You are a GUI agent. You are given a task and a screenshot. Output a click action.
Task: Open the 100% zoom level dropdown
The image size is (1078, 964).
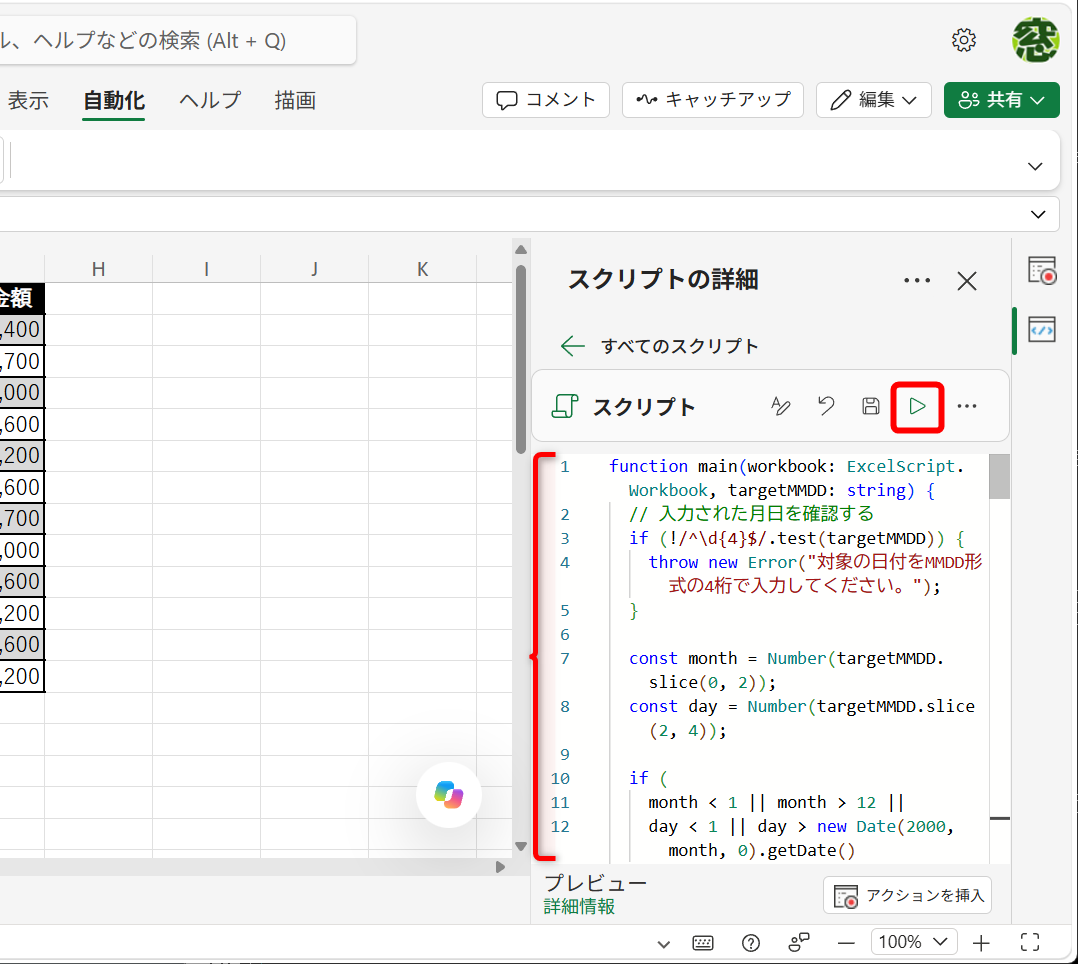pyautogui.click(x=914, y=942)
